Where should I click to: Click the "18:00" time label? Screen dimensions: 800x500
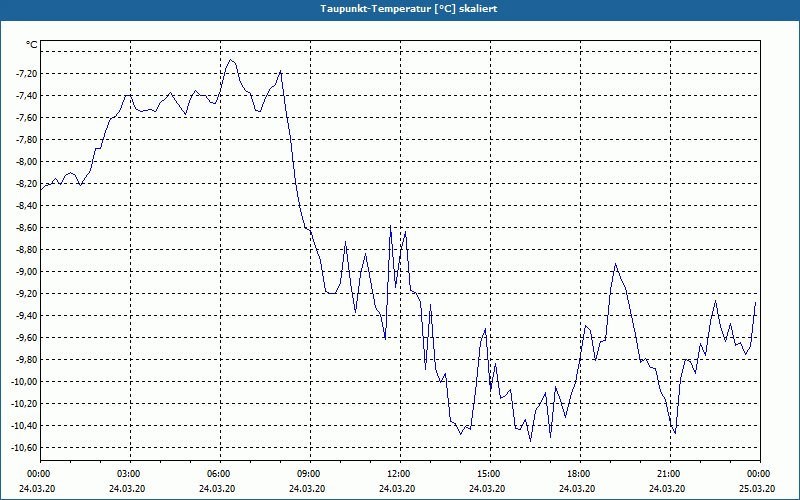click(579, 474)
